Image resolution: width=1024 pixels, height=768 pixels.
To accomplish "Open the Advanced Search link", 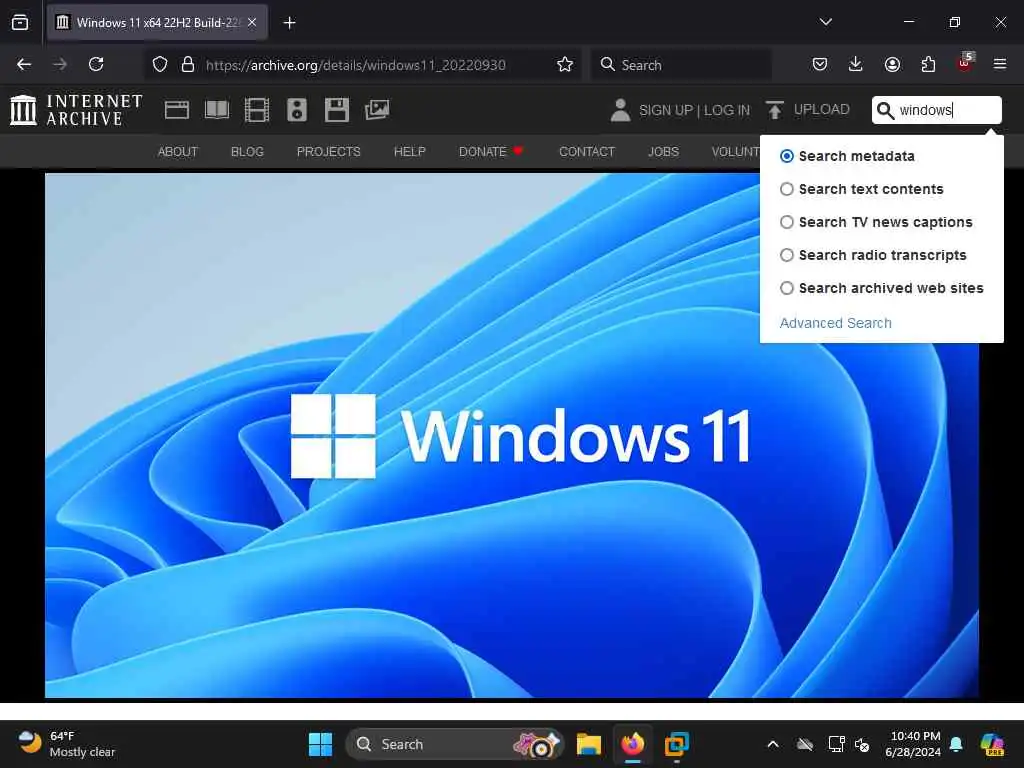I will tap(835, 323).
